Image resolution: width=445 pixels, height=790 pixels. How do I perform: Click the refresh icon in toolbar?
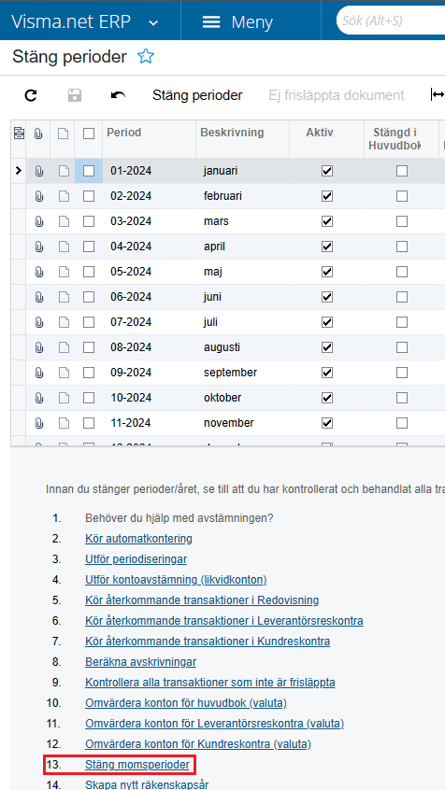pyautogui.click(x=31, y=95)
